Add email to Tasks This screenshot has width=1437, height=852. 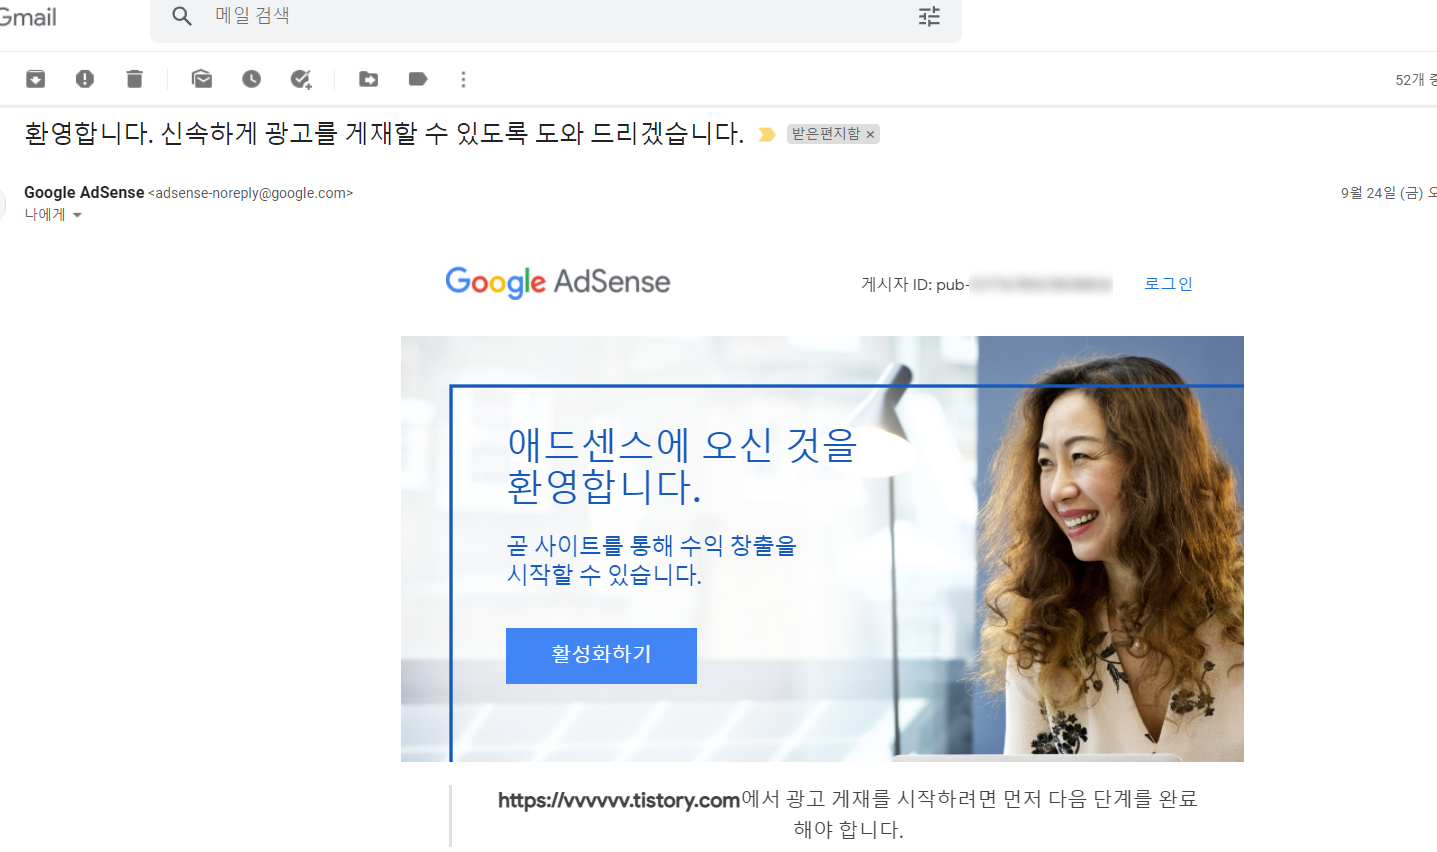tap(301, 79)
